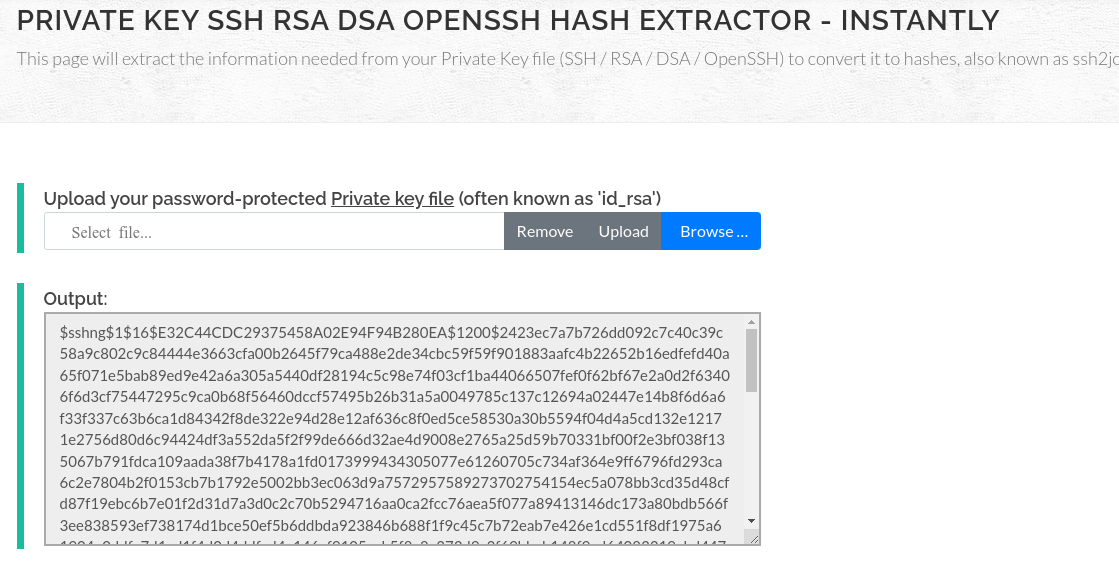Click the hash line starting with 1e2756d8

pyautogui.click(x=392, y=440)
